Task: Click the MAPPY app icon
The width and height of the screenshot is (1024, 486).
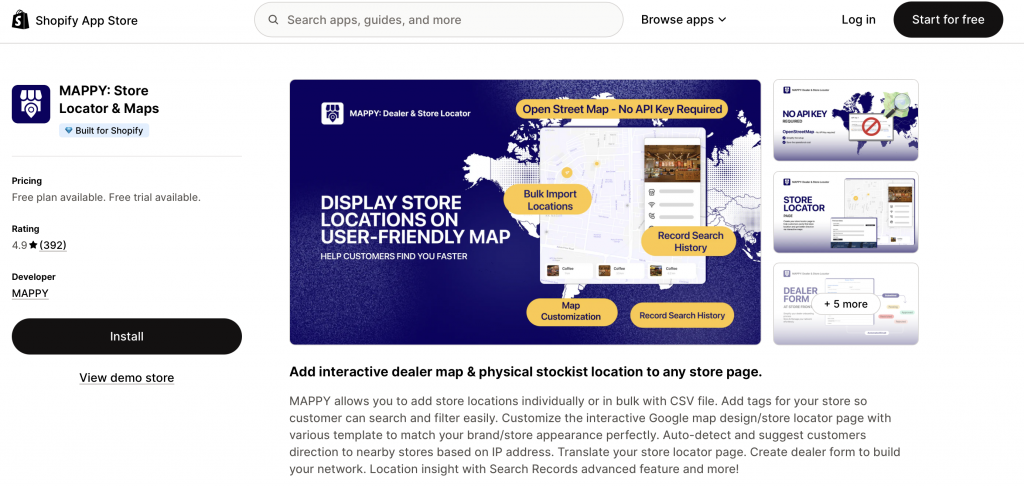Action: pyautogui.click(x=31, y=104)
